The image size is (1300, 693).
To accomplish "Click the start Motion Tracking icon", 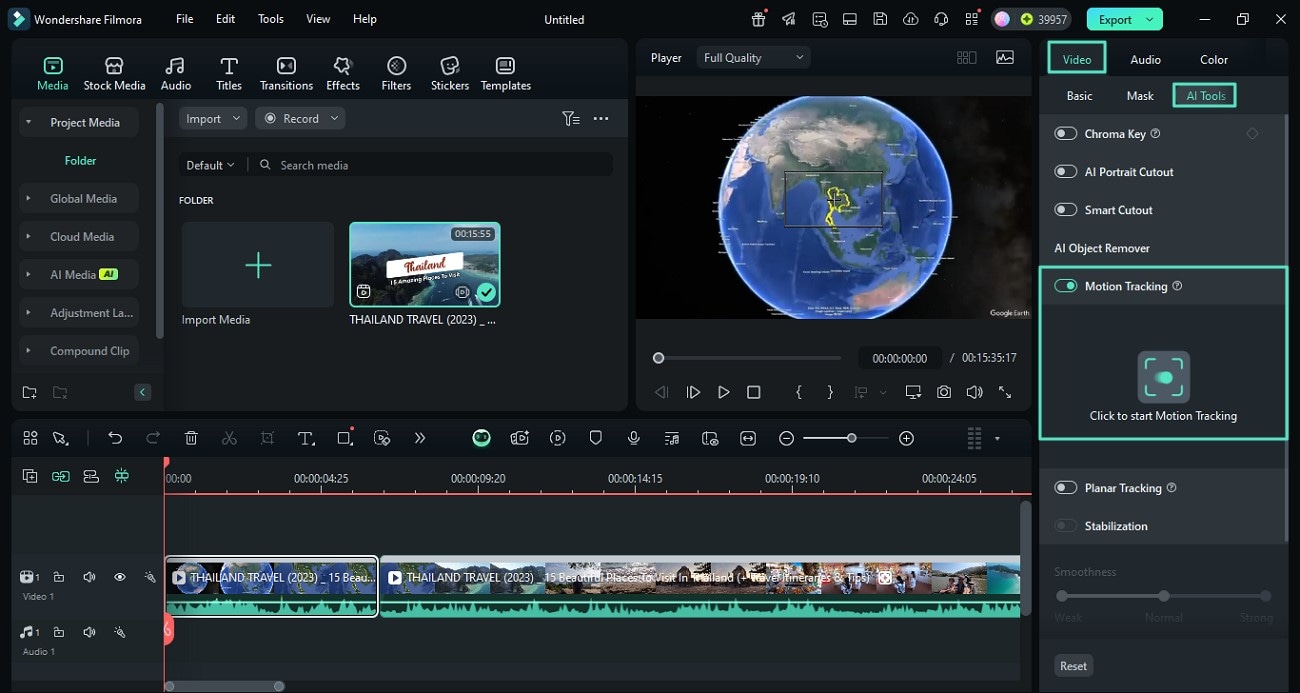I will [x=1163, y=377].
